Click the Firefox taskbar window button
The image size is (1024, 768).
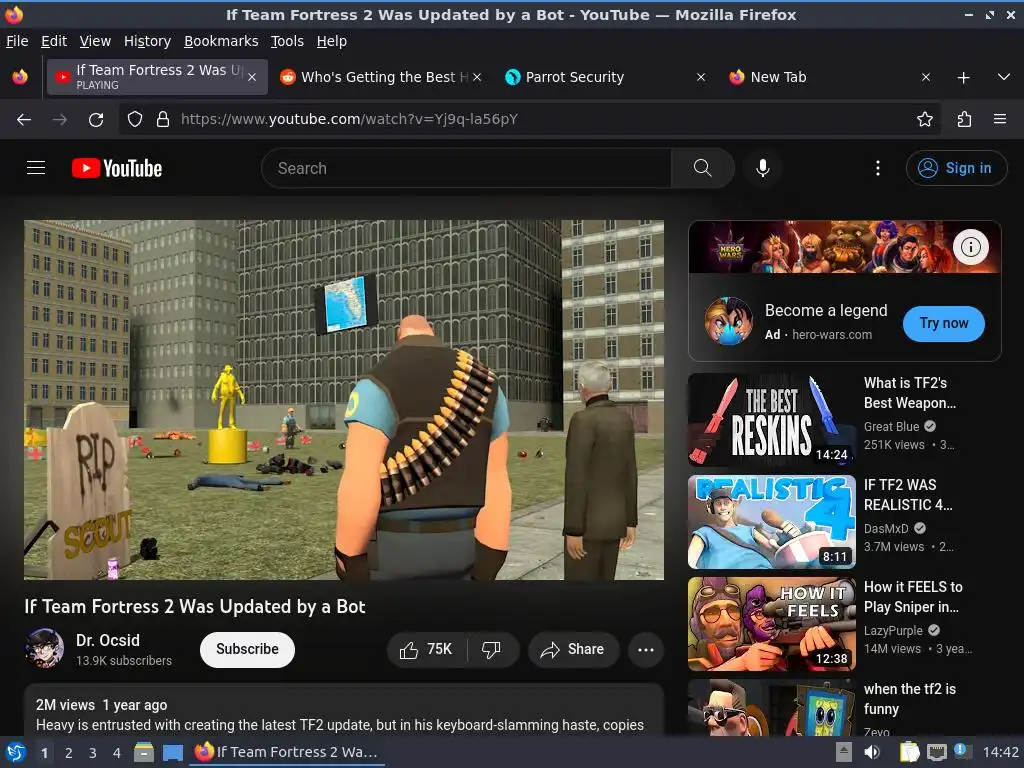tap(287, 752)
